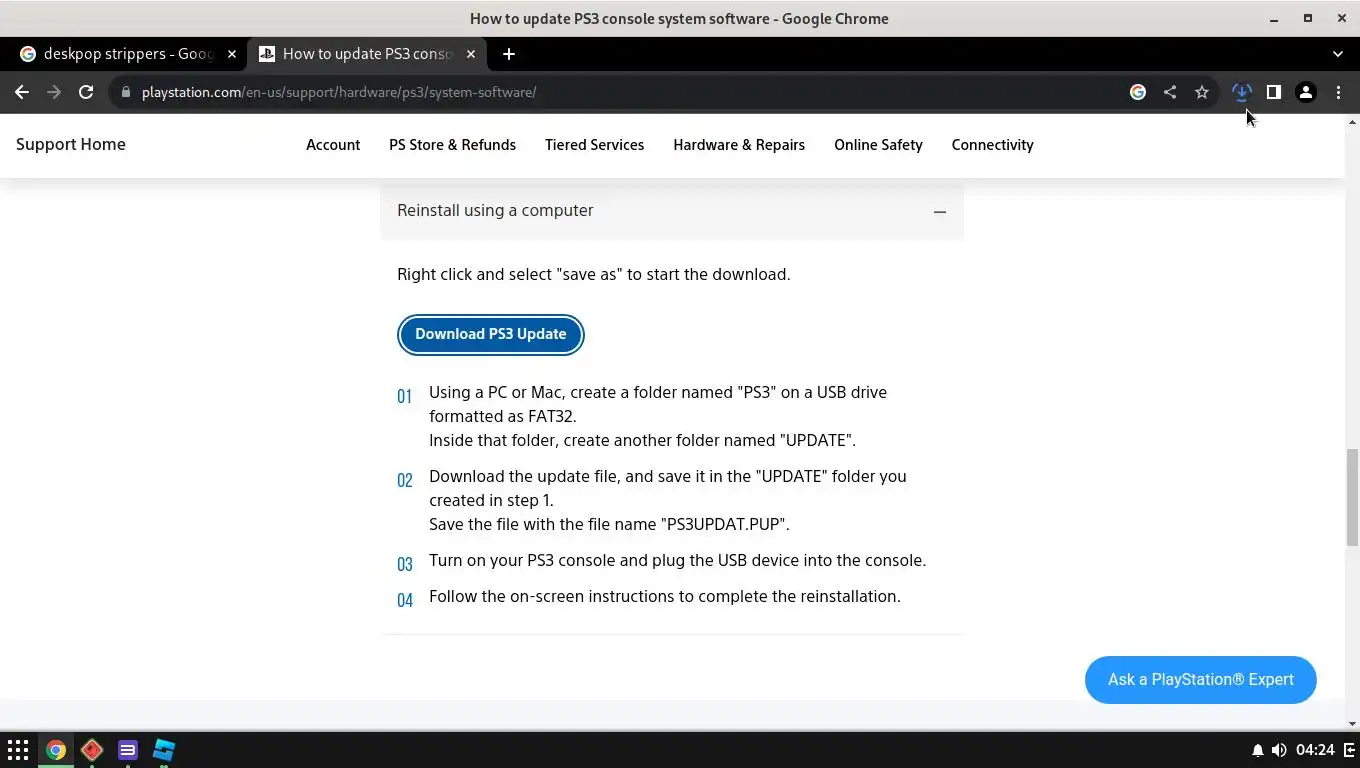This screenshot has height=768, width=1360.
Task: Collapse Reinstall using a computer section
Action: point(672,211)
